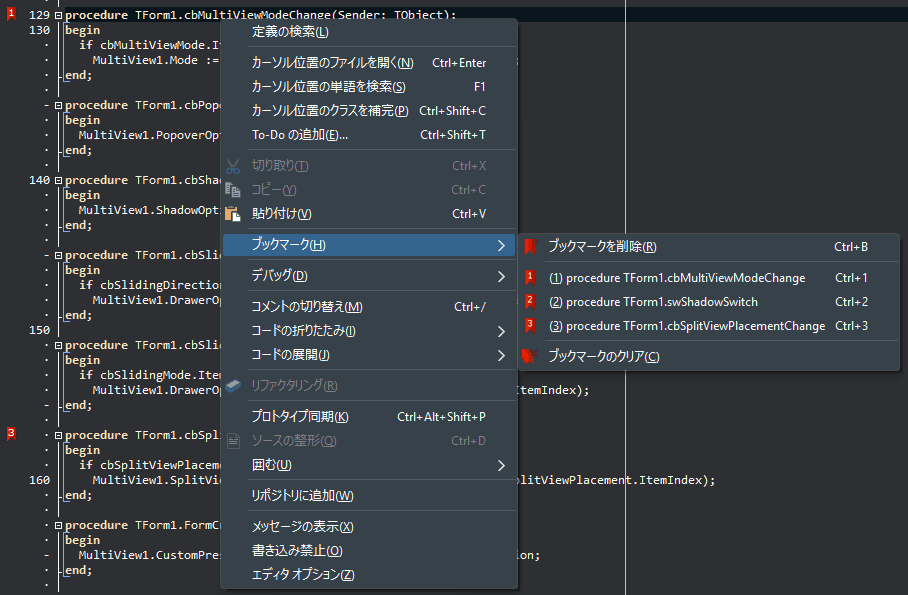Jump to bookmark cbSplitViewPlacementChange
The width and height of the screenshot is (908, 595).
[x=709, y=326]
